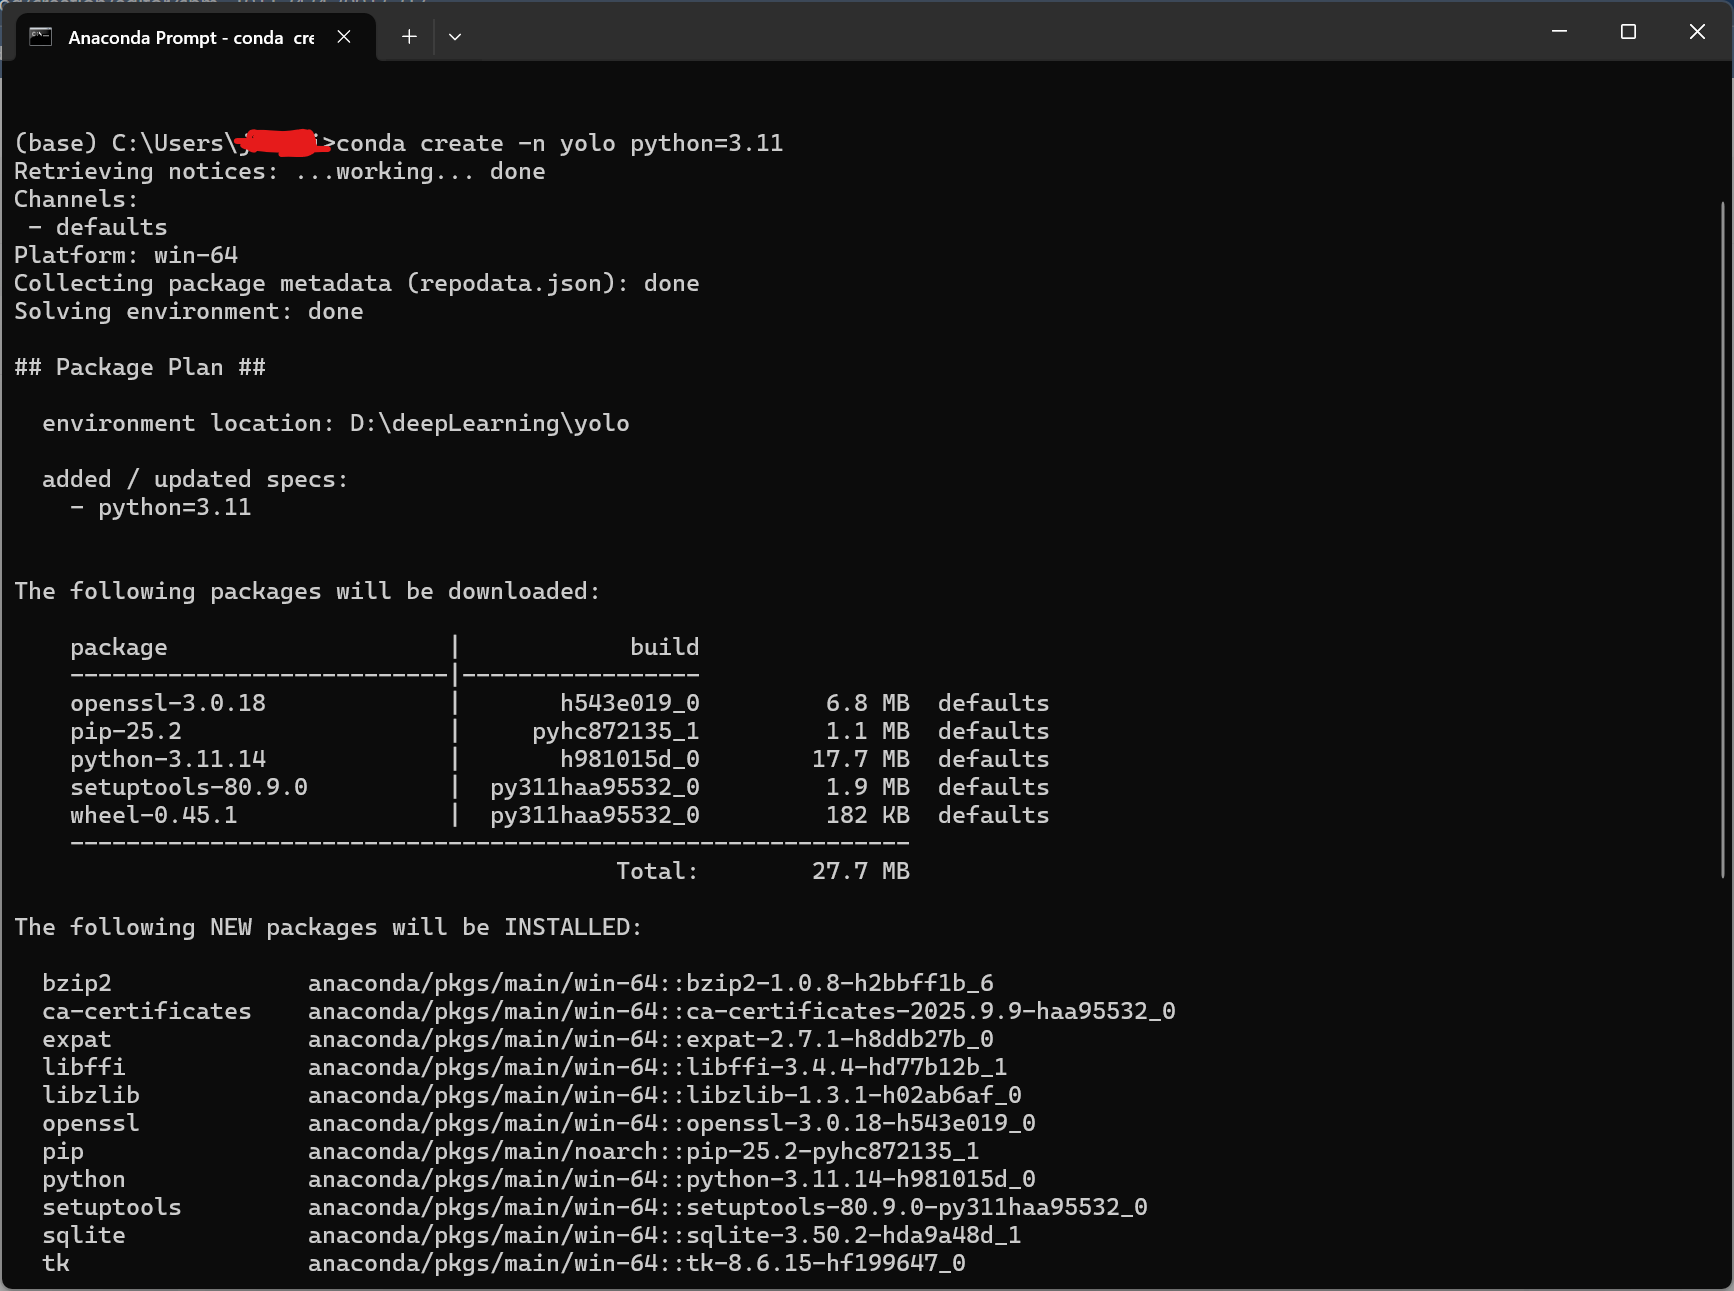Click the environment location D:\deepLearning\yolo text

[x=490, y=423]
